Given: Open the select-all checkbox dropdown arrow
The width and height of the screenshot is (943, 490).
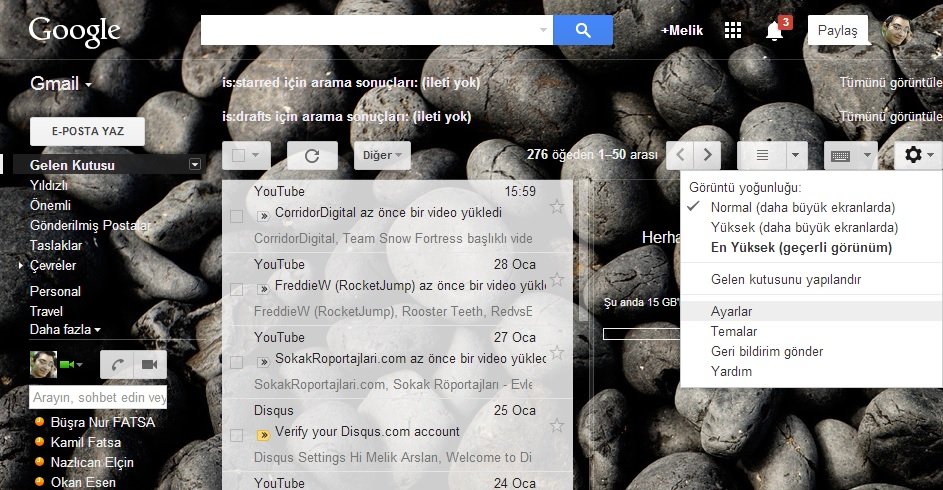Looking at the screenshot, I should (256, 156).
